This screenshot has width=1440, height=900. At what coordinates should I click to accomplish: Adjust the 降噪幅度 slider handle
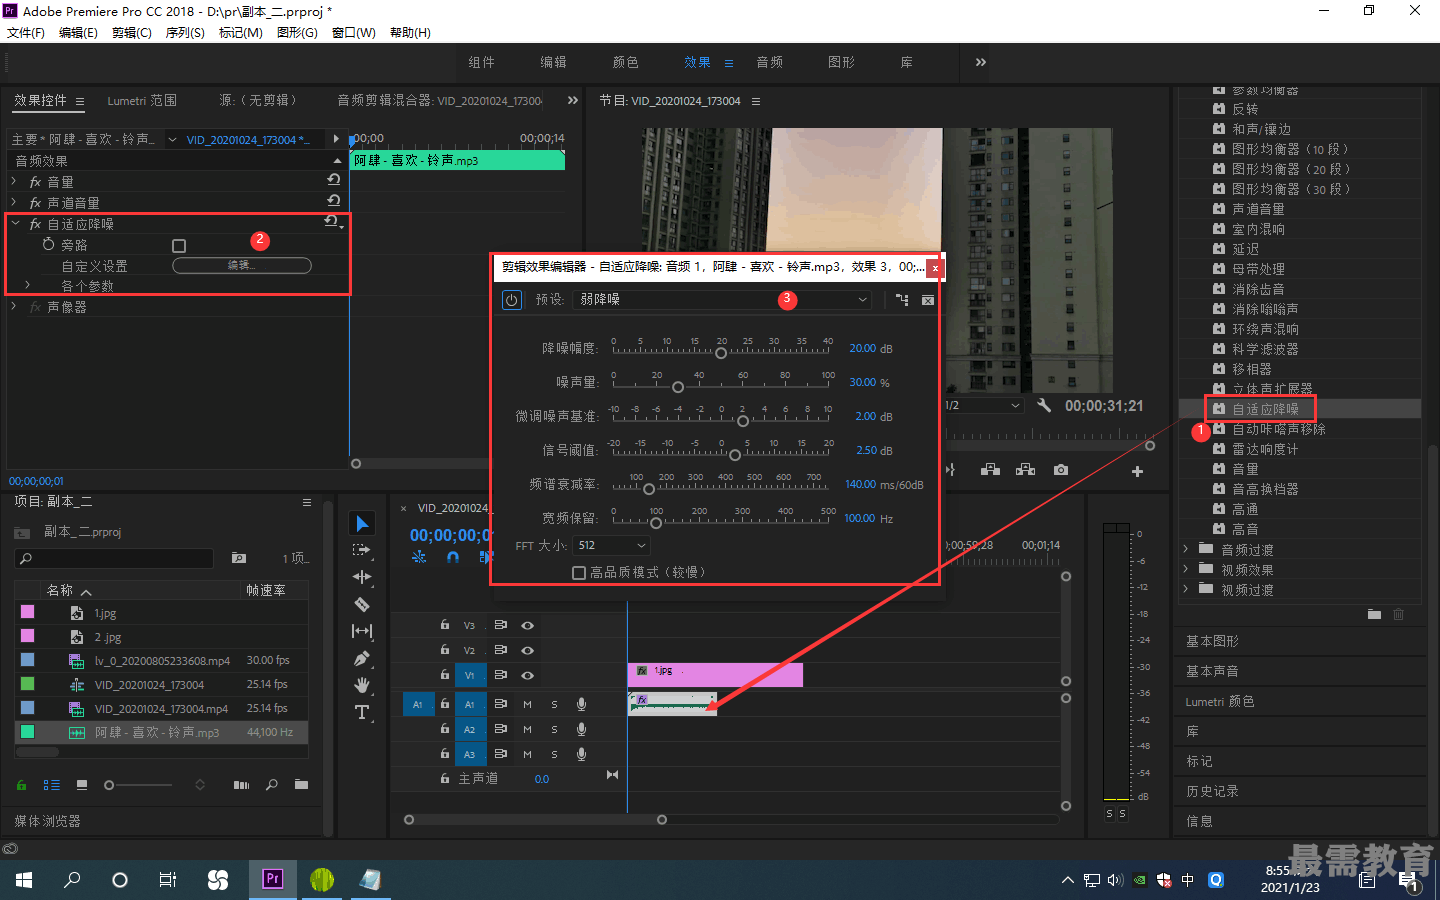point(720,353)
